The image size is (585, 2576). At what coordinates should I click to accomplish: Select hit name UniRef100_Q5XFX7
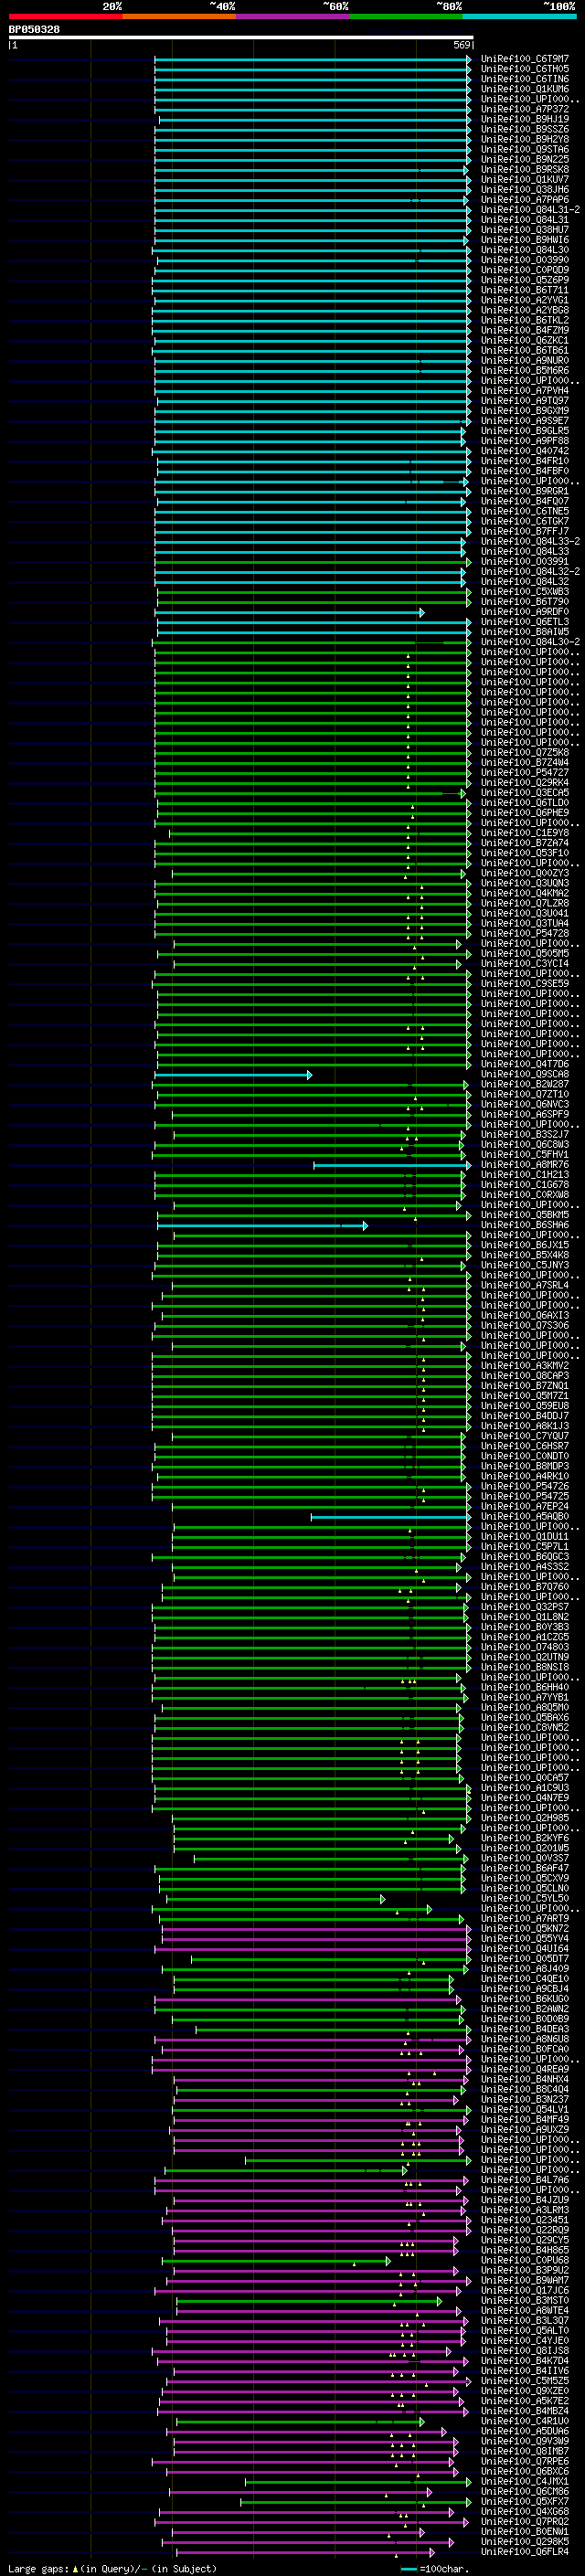click(525, 2501)
